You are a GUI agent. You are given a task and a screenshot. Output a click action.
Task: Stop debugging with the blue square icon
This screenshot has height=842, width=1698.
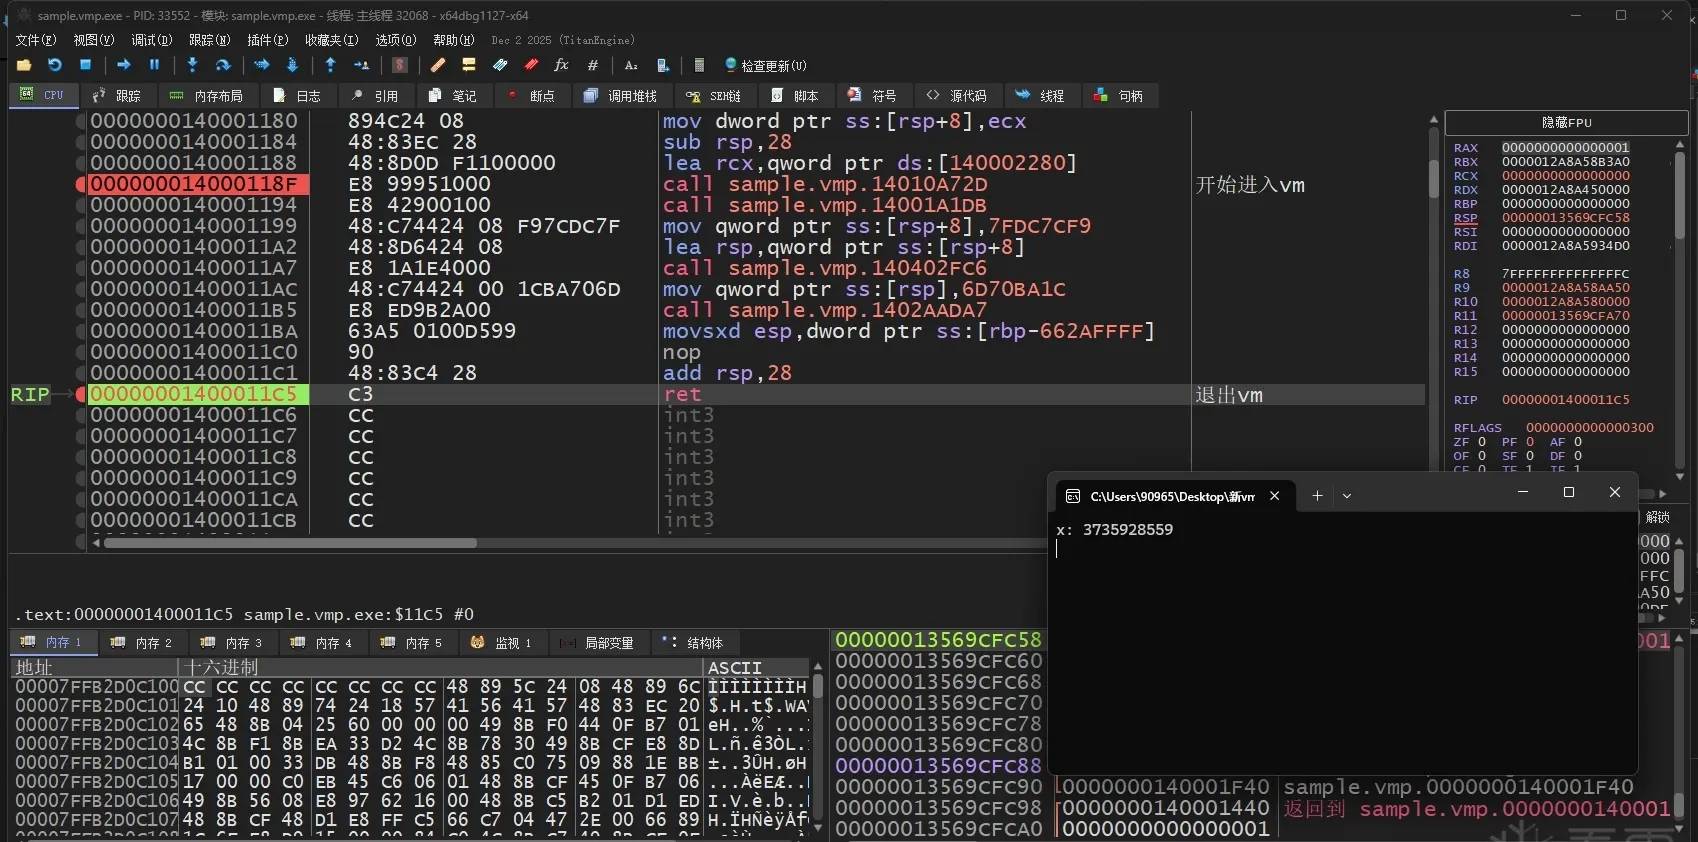[86, 65]
